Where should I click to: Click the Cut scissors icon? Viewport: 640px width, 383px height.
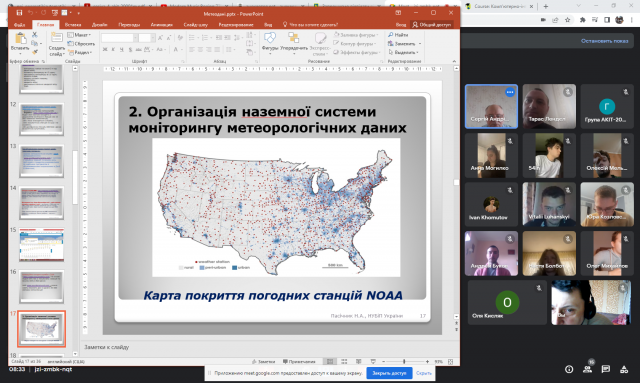[35, 35]
